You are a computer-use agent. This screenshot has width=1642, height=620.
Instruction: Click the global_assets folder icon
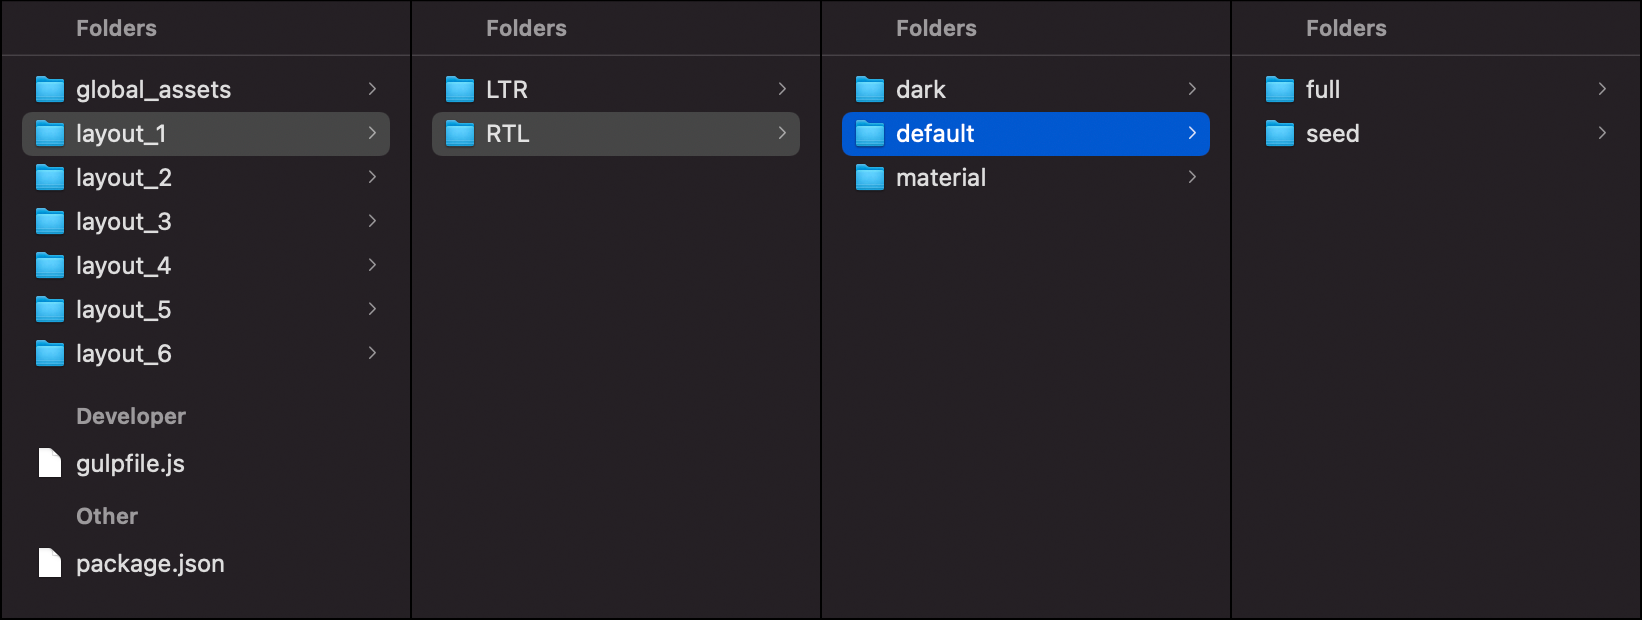[x=50, y=90]
